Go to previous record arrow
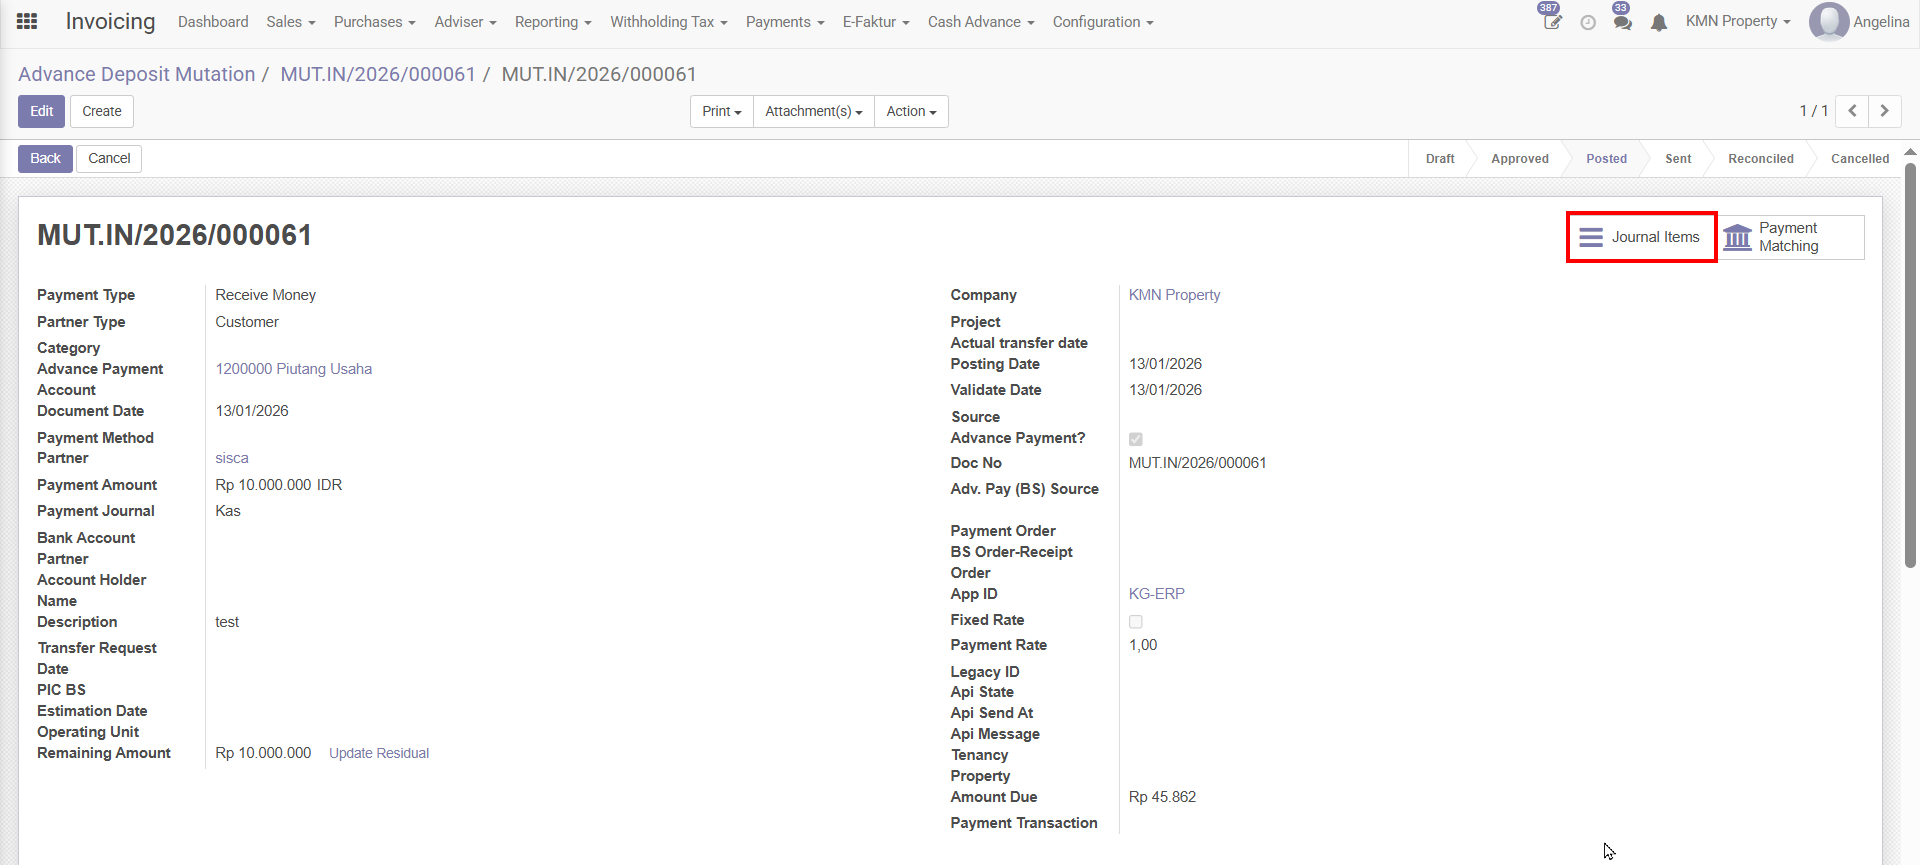The height and width of the screenshot is (865, 1920). (x=1852, y=111)
